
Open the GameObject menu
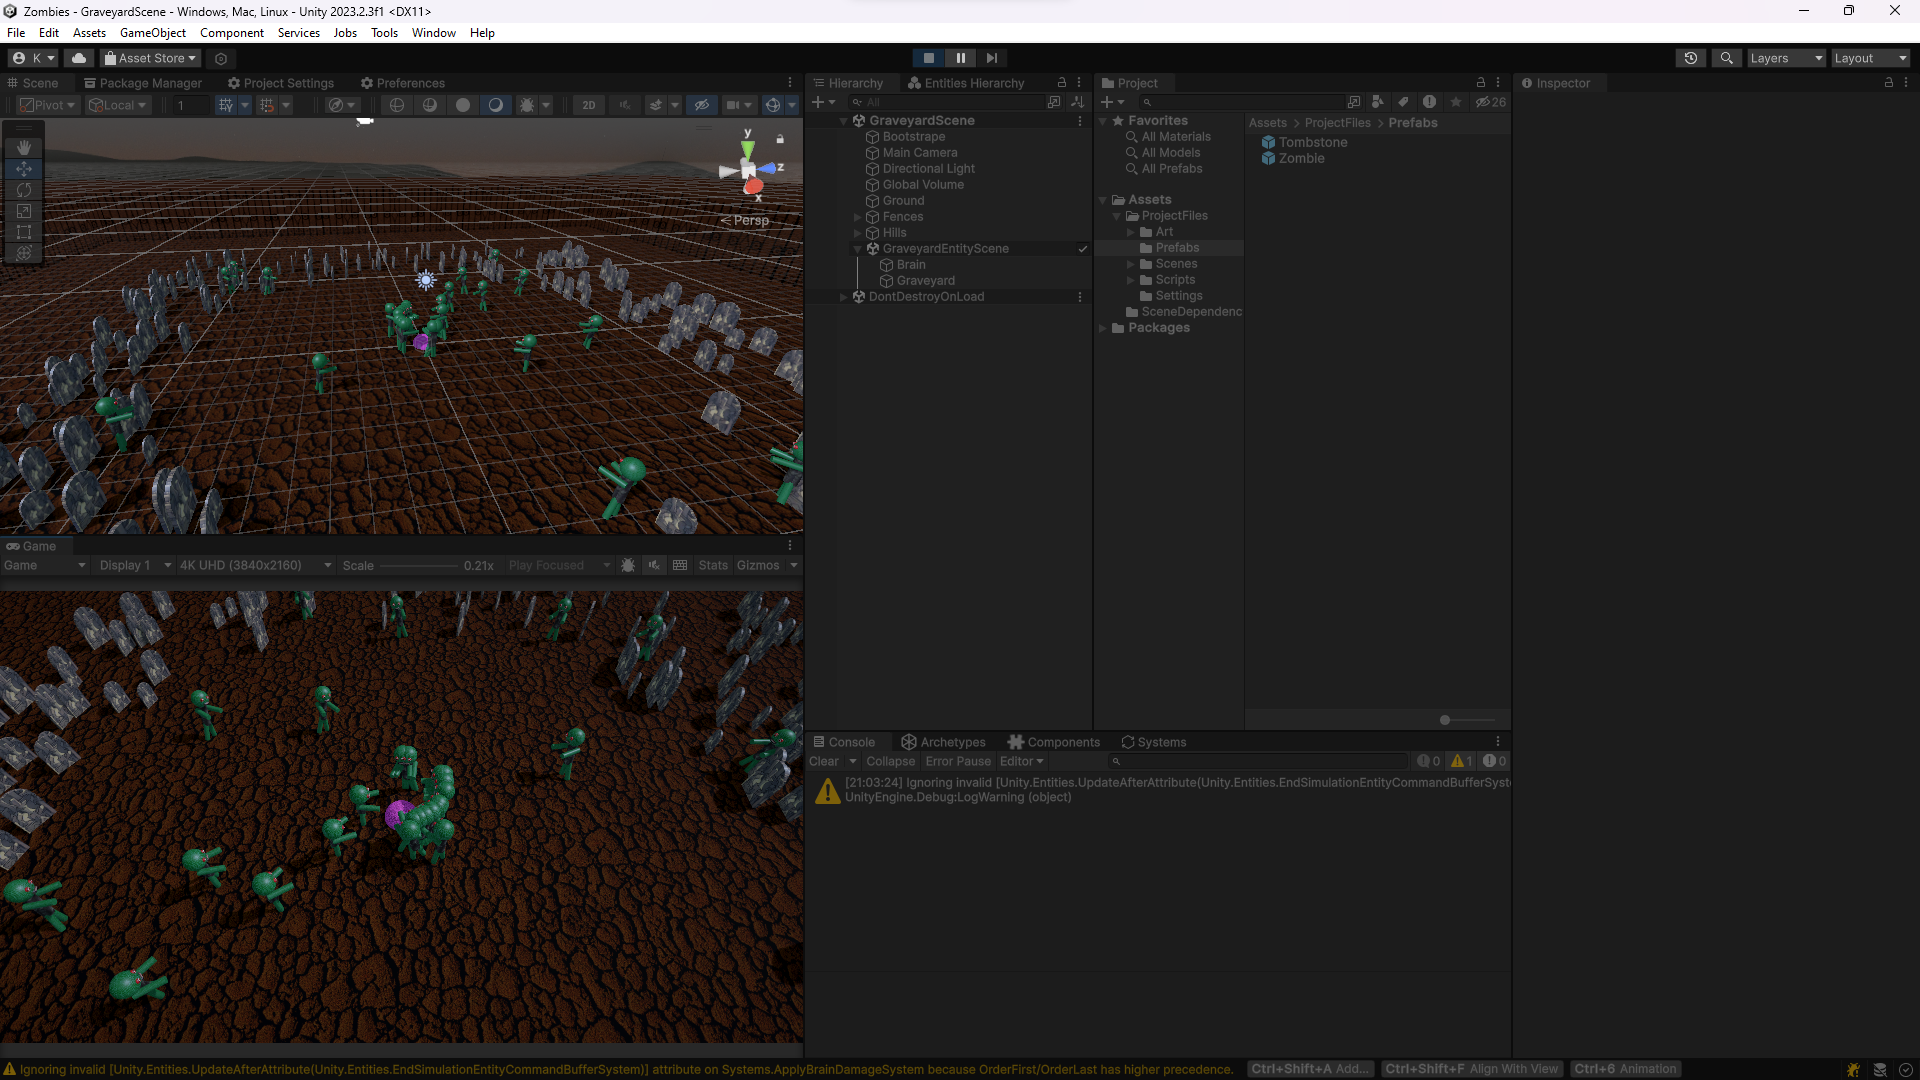(152, 33)
